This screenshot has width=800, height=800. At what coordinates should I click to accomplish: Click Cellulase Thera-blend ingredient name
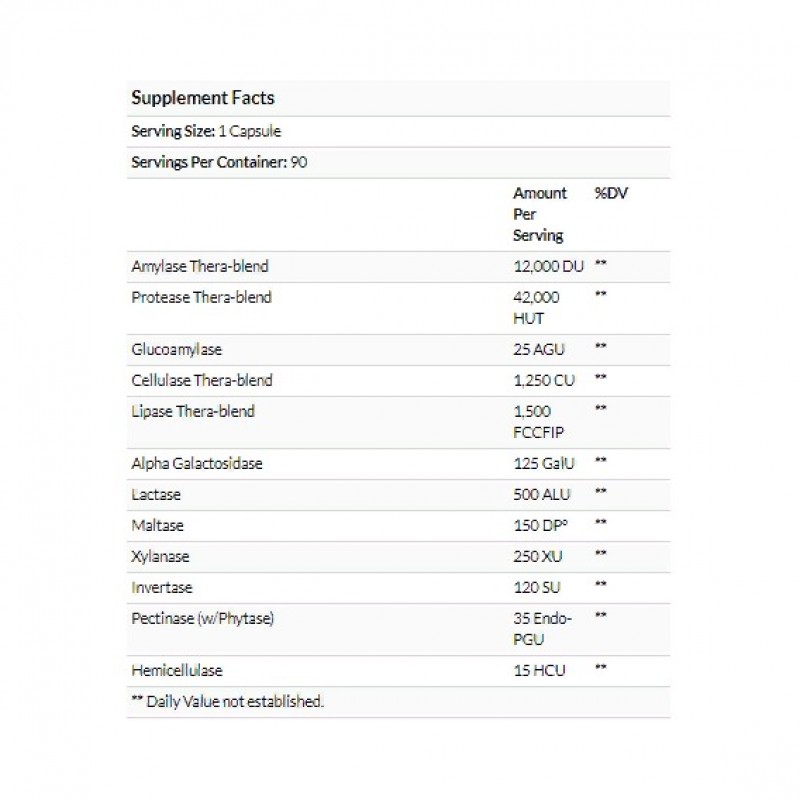pos(202,380)
